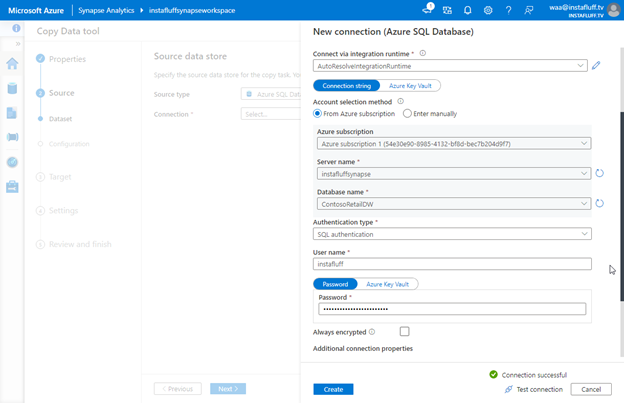Viewport: 624px width, 403px height.
Task: Select Enter manually radio button
Action: pyautogui.click(x=407, y=113)
